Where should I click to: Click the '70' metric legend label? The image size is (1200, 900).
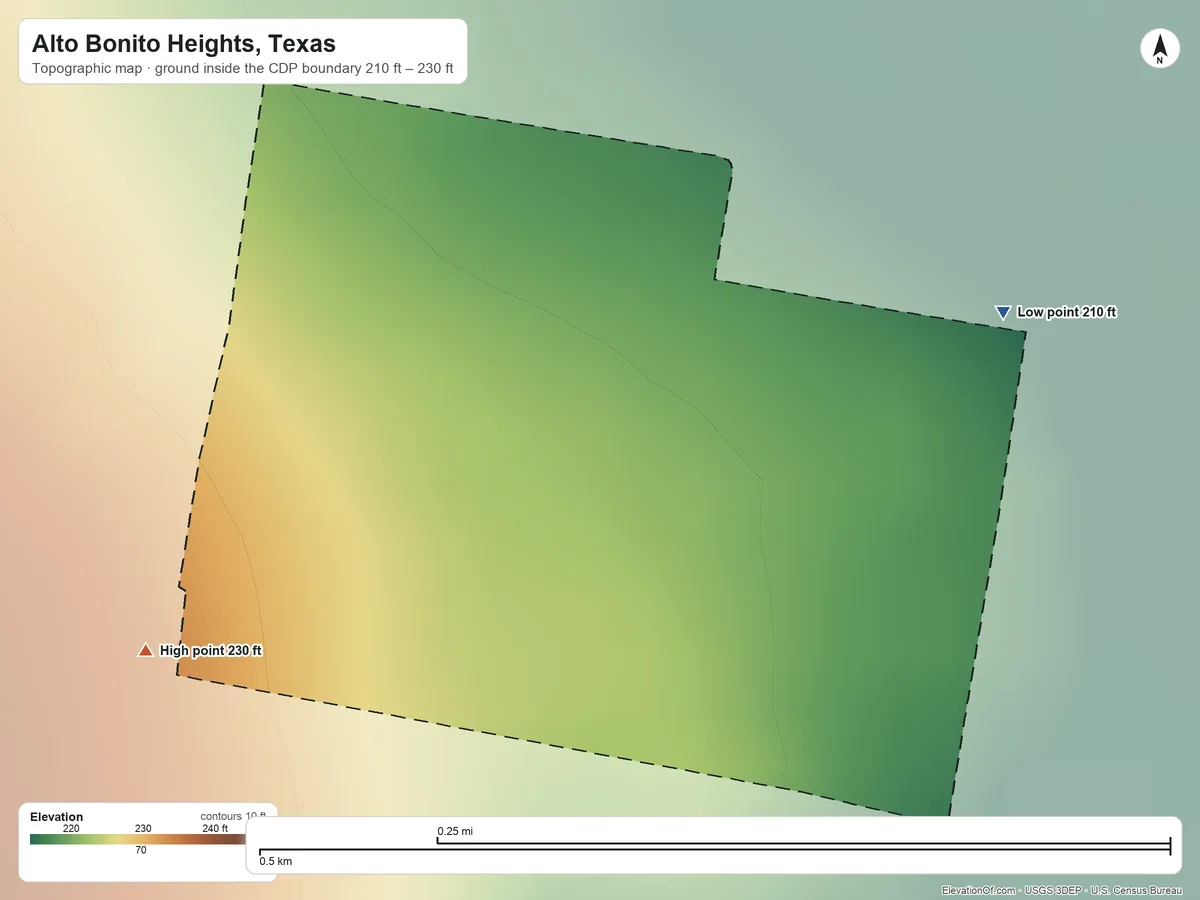pyautogui.click(x=141, y=850)
